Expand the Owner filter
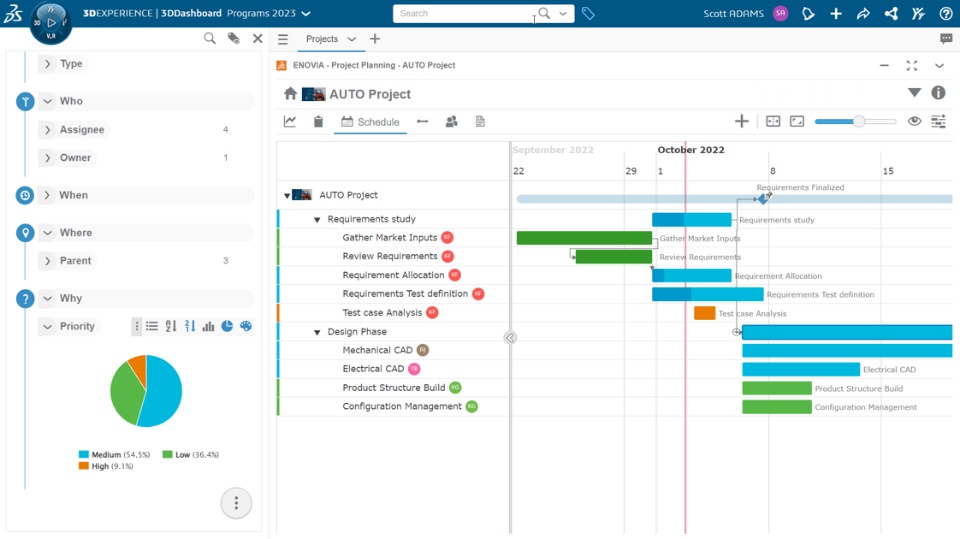Image resolution: width=960 pixels, height=539 pixels. click(48, 157)
